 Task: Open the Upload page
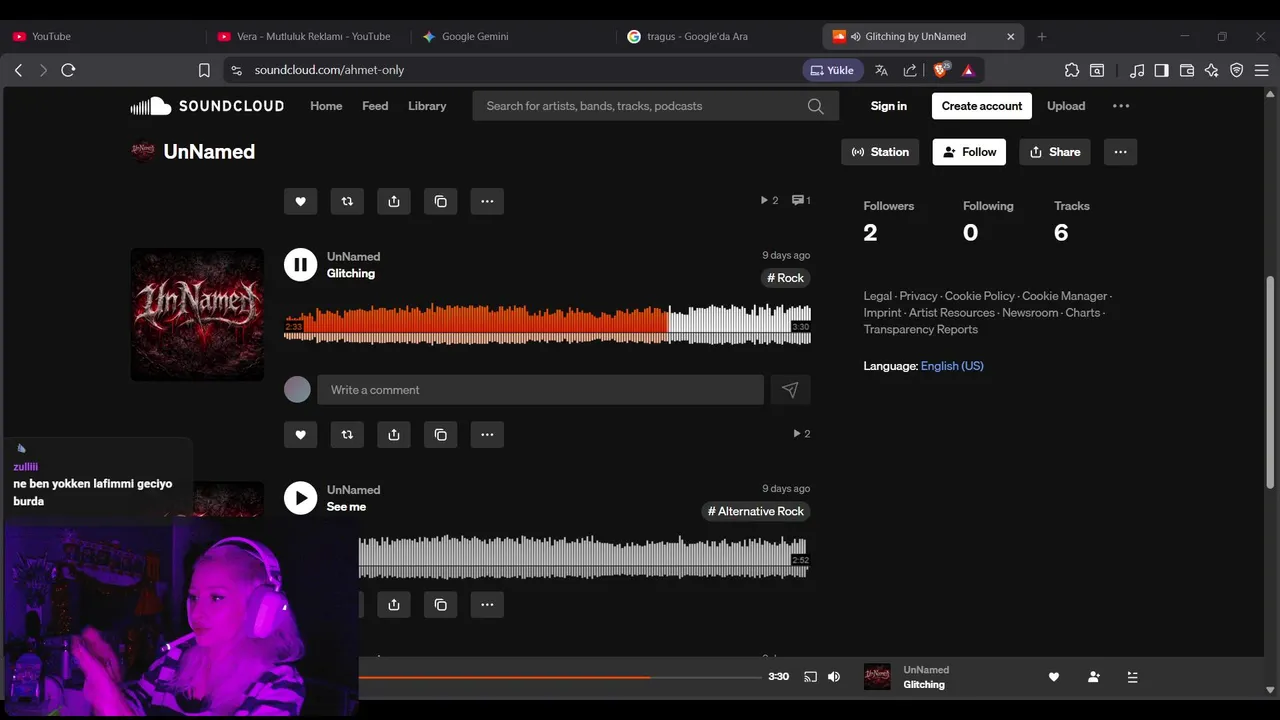(1066, 106)
